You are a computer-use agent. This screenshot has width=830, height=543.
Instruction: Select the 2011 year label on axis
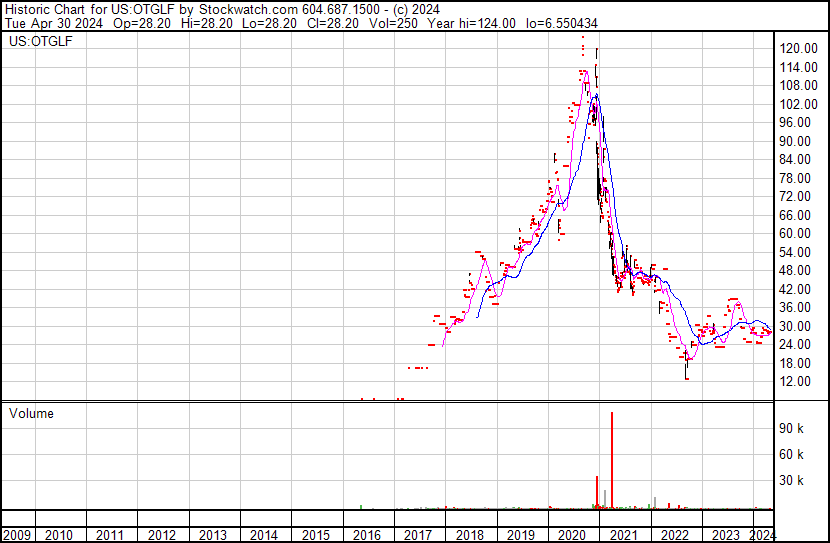tap(110, 535)
